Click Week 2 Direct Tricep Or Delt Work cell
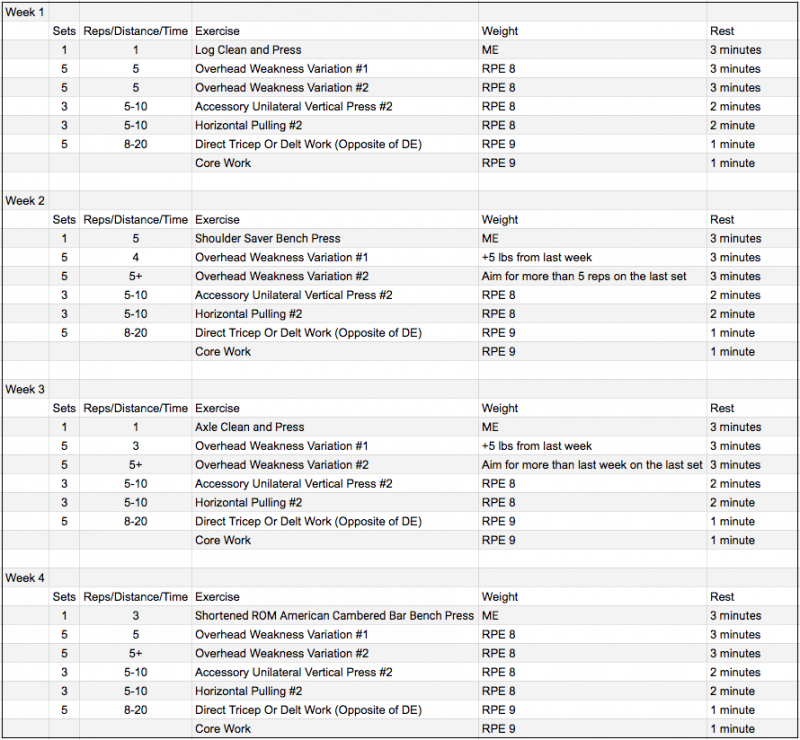800x740 pixels. 335,333
